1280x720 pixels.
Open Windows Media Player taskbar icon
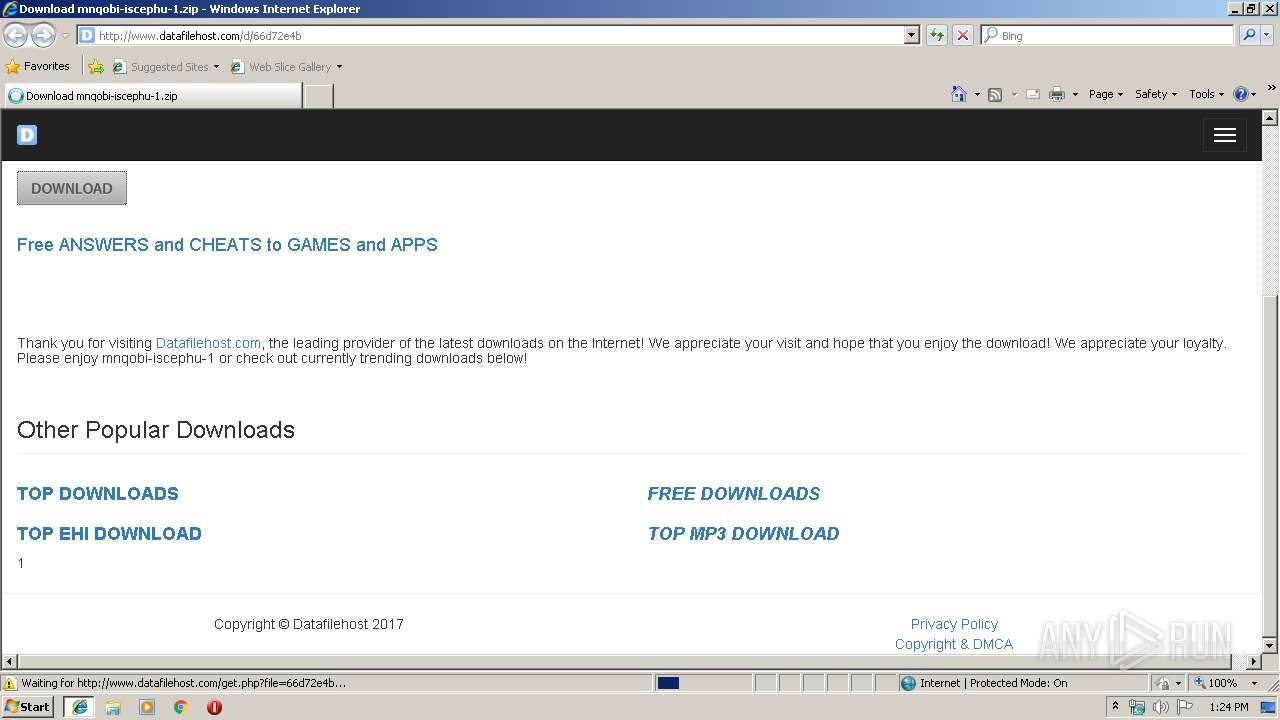tap(147, 707)
